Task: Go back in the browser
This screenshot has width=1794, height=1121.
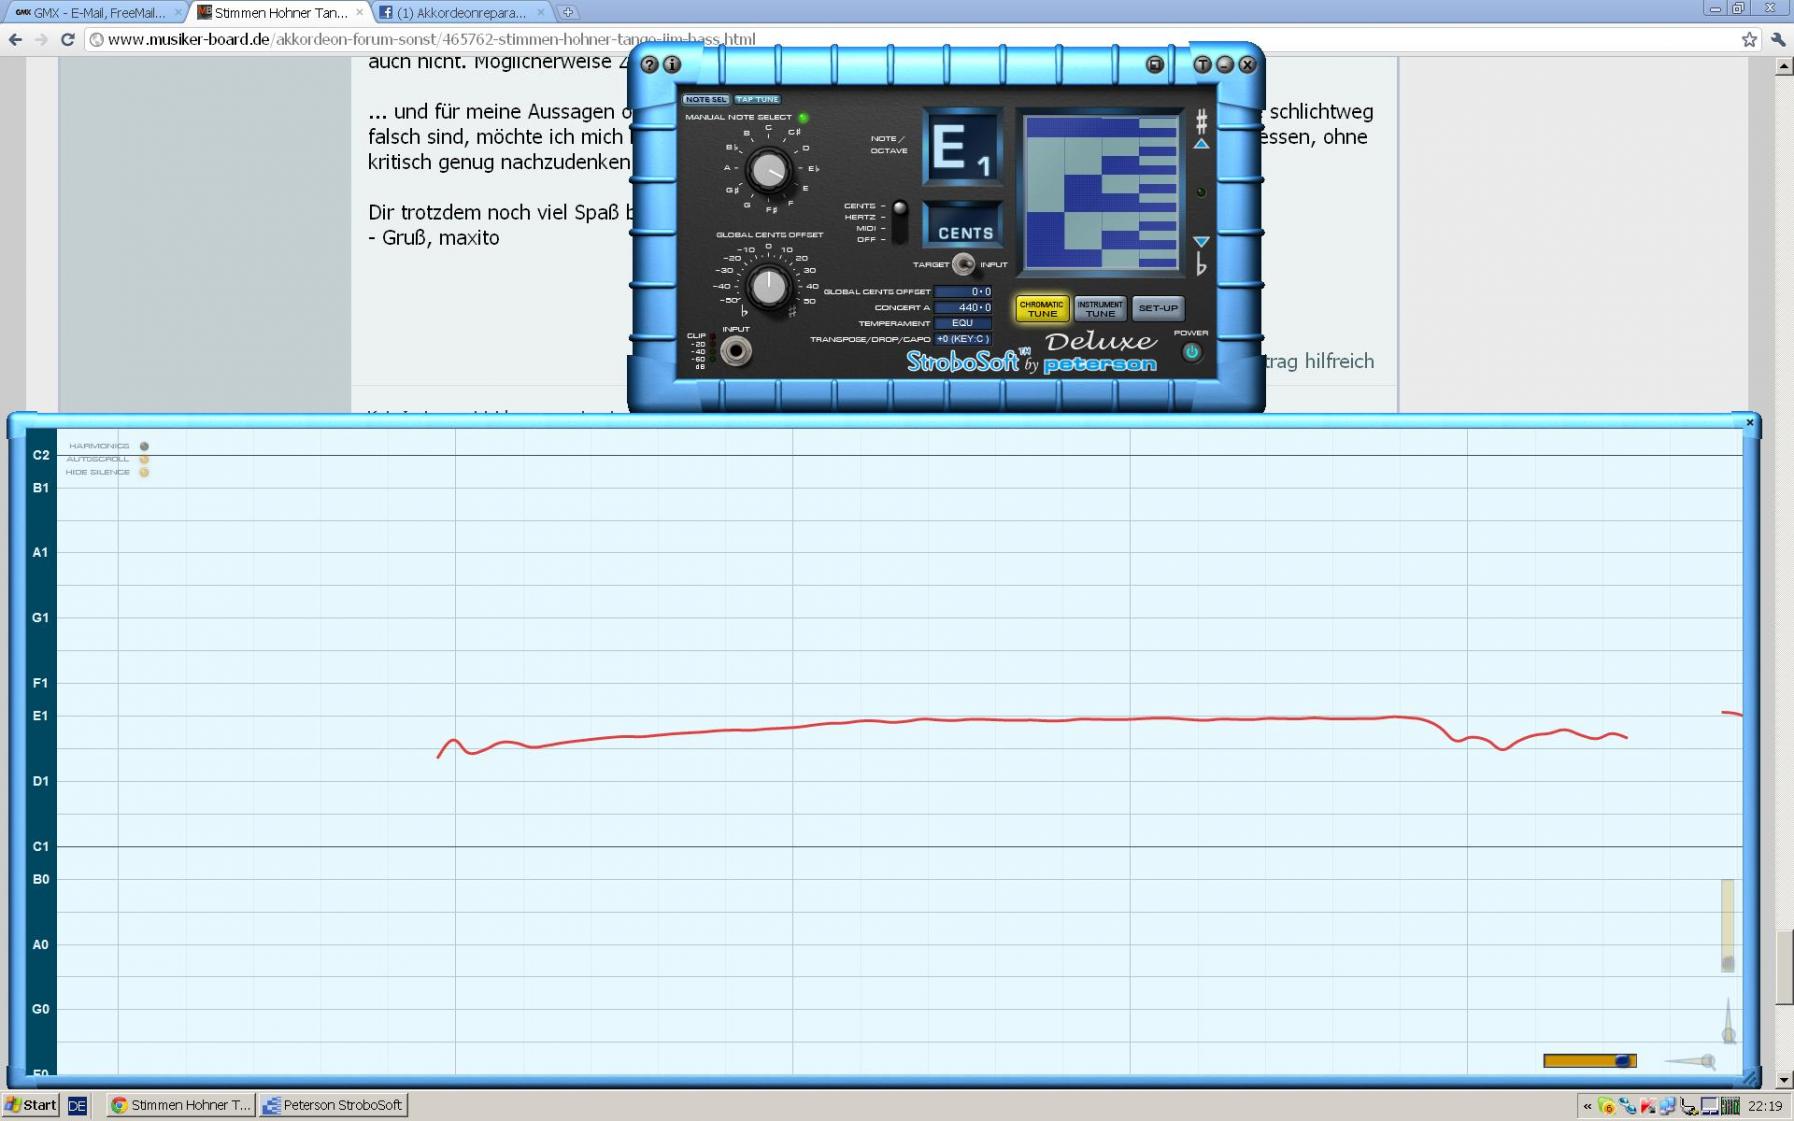Action: (x=15, y=39)
